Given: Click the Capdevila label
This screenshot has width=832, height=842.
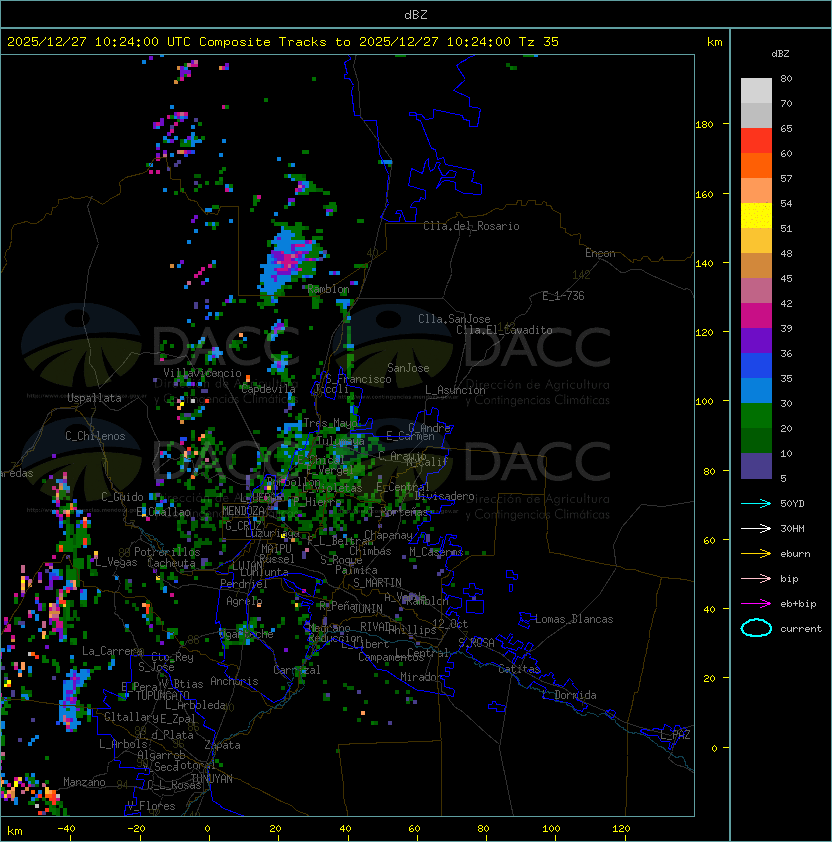Looking at the screenshot, I should (x=268, y=389).
